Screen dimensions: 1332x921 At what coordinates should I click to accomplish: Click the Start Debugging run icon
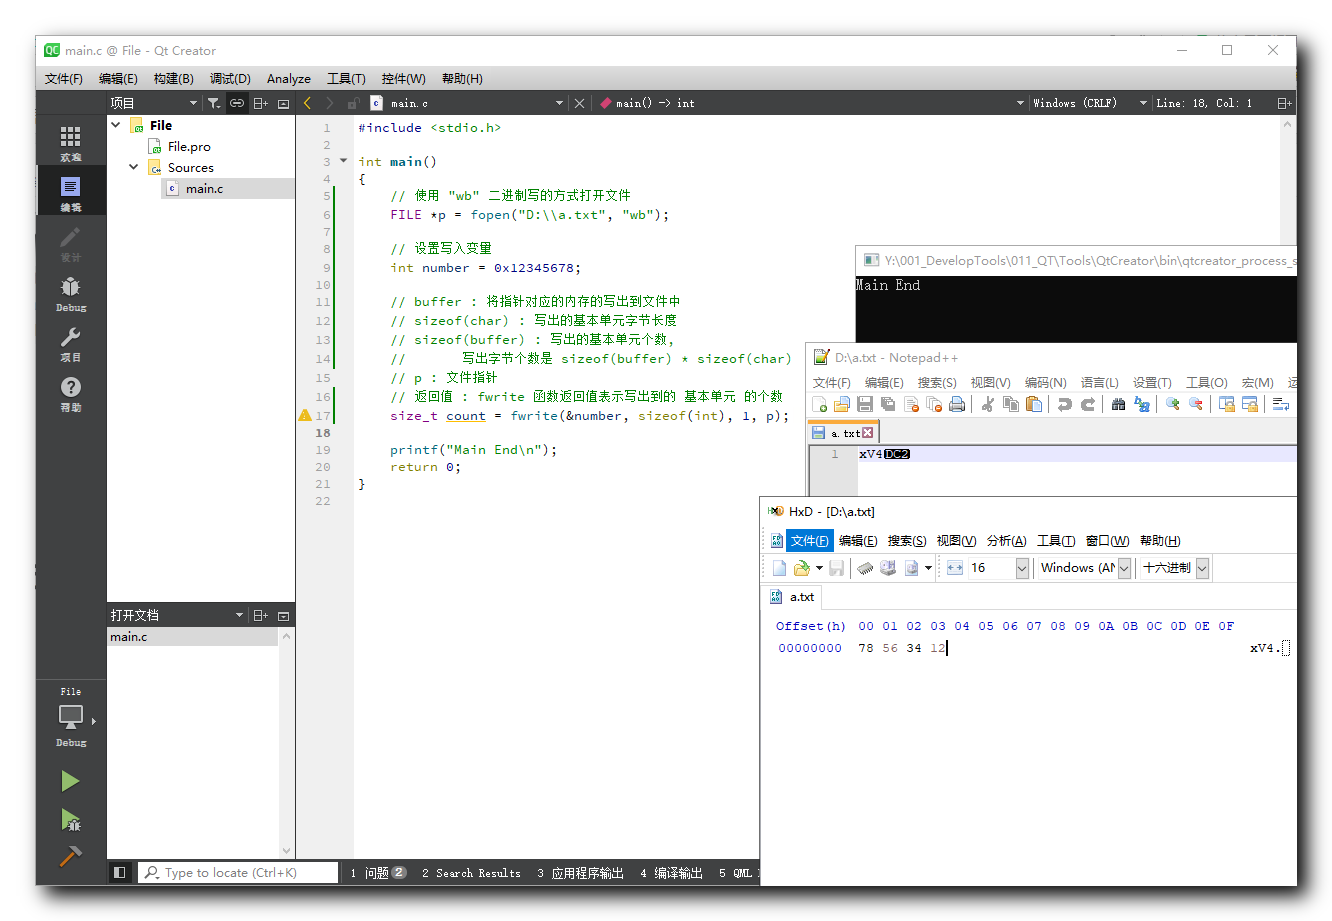coord(70,820)
